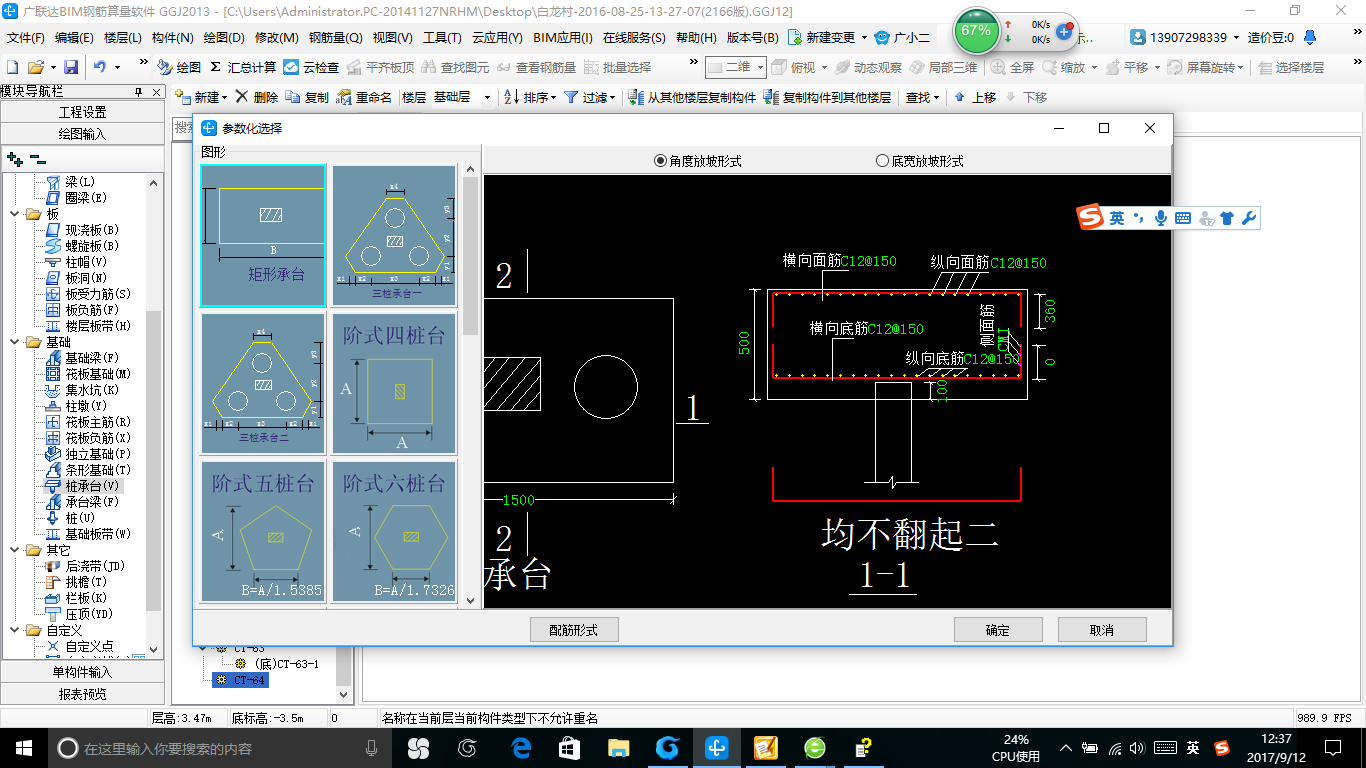Screen dimensions: 1366x768
Task: Click the new file icon in toolbar
Action: tap(13, 67)
